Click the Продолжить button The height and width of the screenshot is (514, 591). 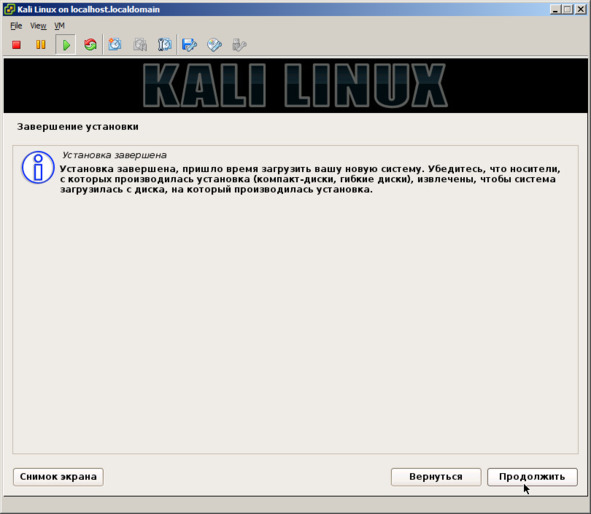[x=532, y=477]
